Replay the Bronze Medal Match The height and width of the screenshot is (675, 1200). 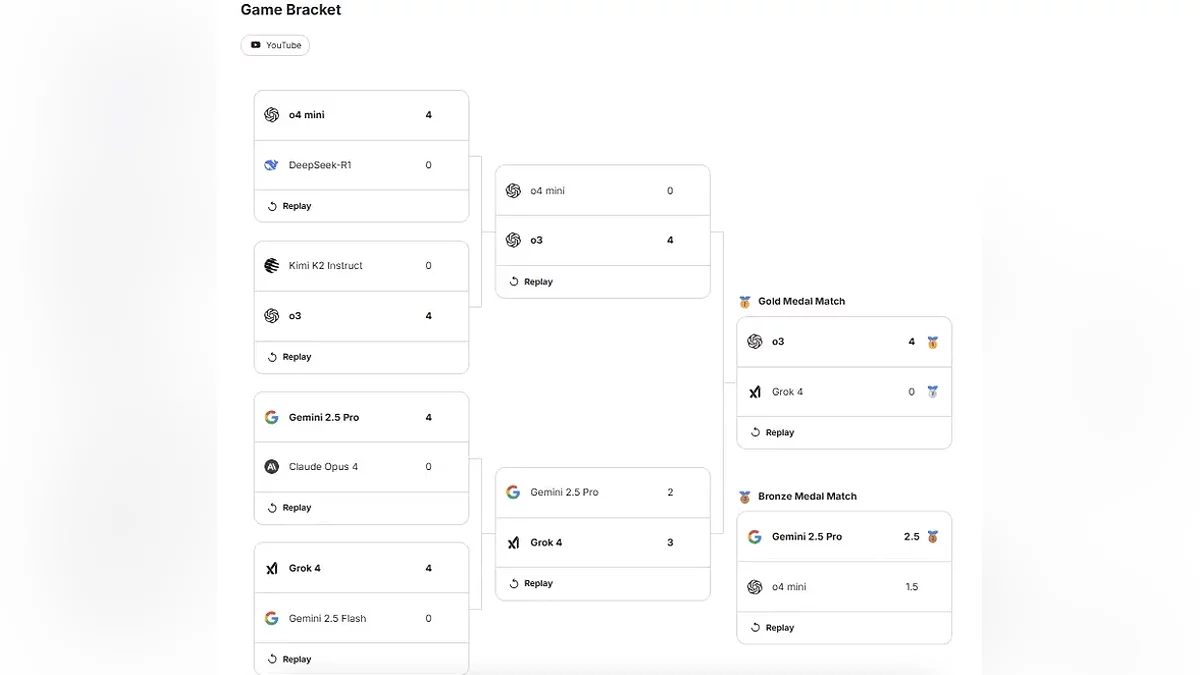(773, 628)
